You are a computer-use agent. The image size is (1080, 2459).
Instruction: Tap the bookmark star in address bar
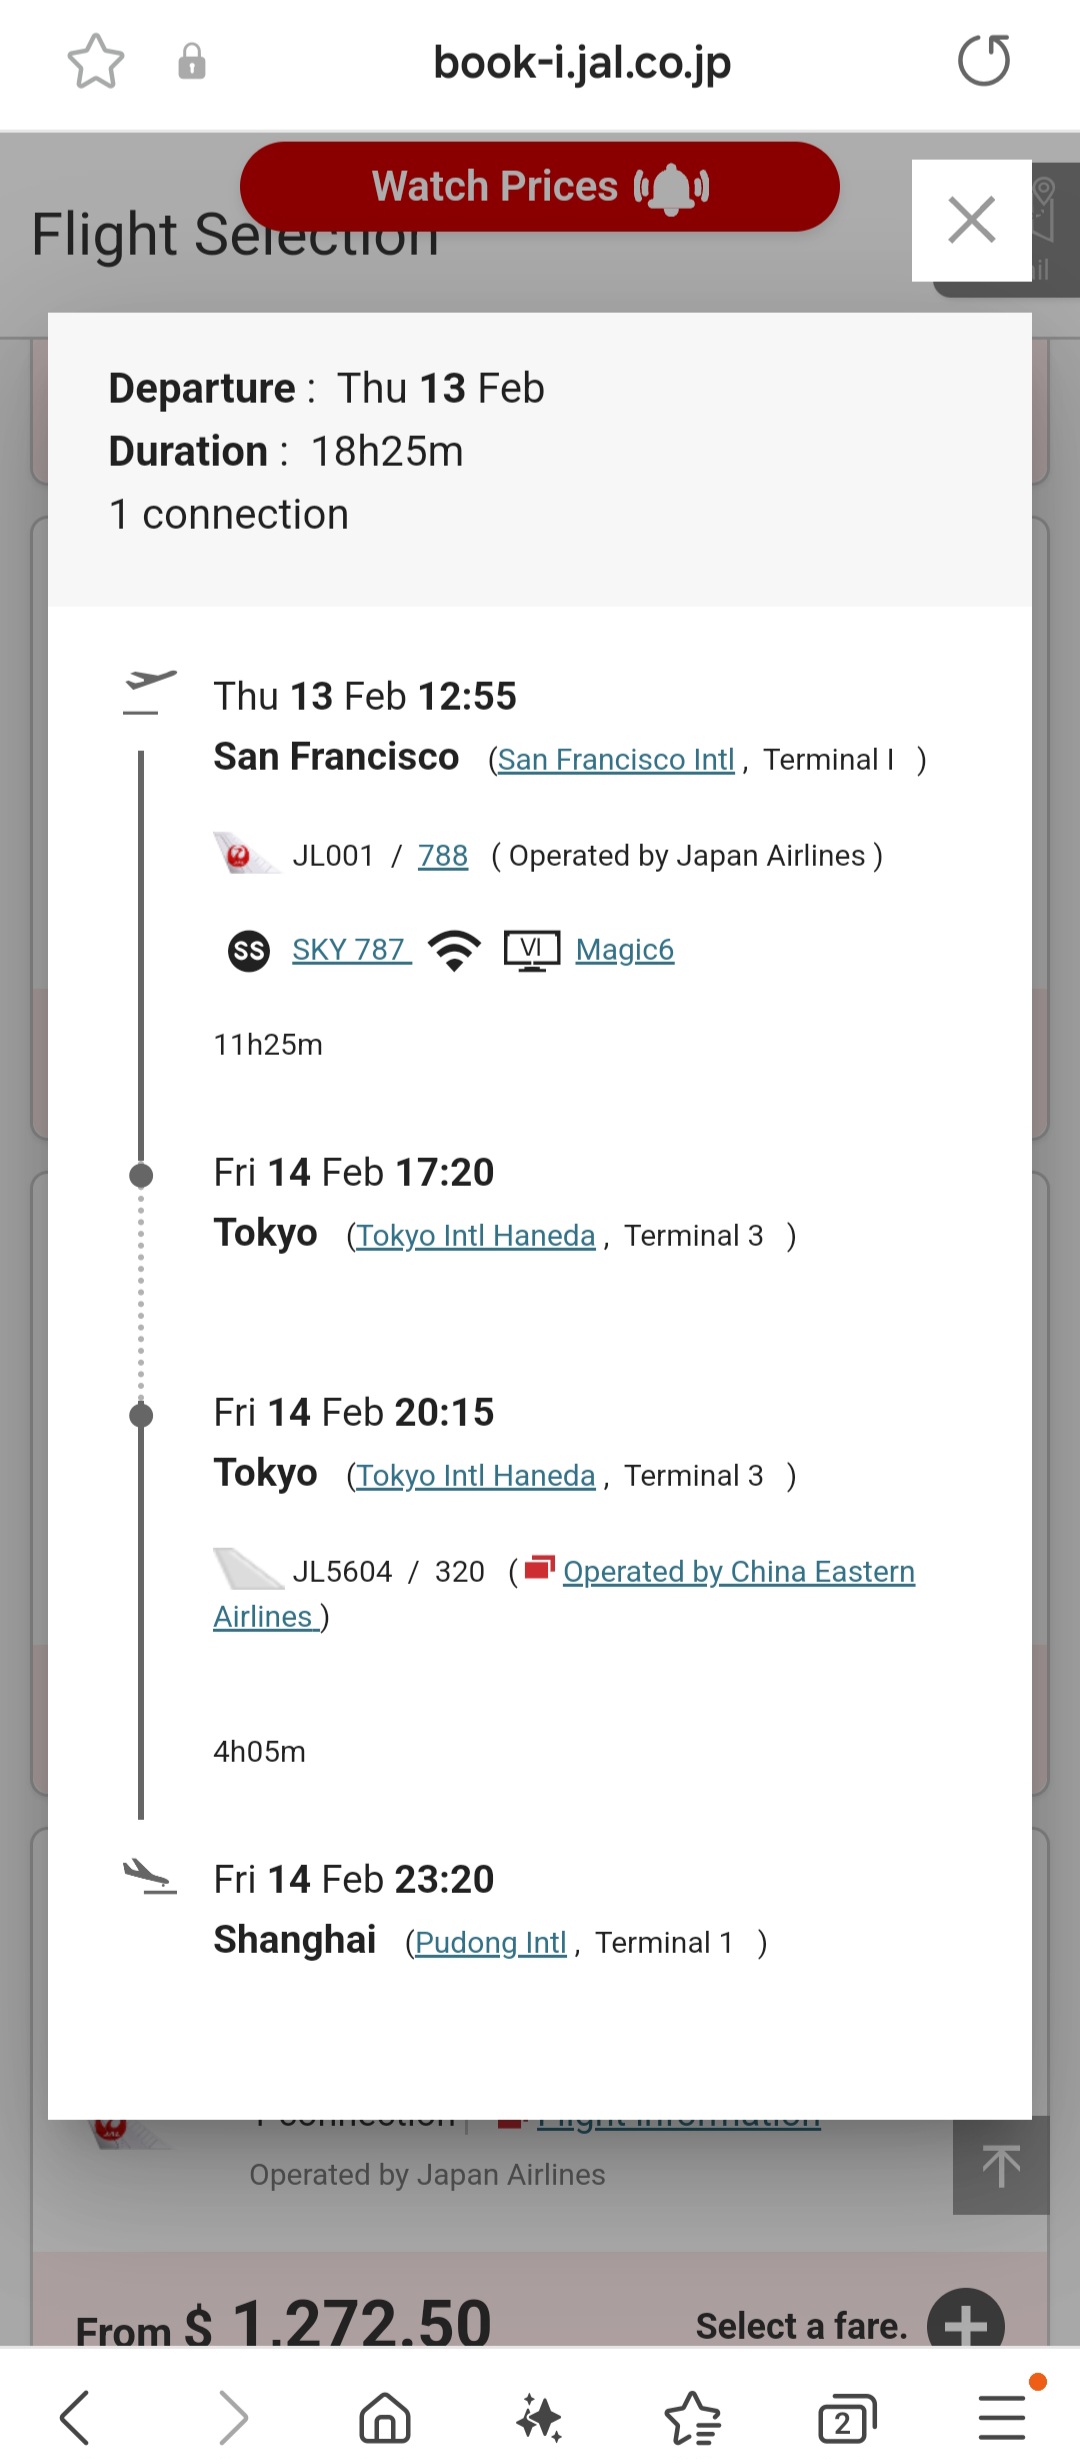(96, 62)
